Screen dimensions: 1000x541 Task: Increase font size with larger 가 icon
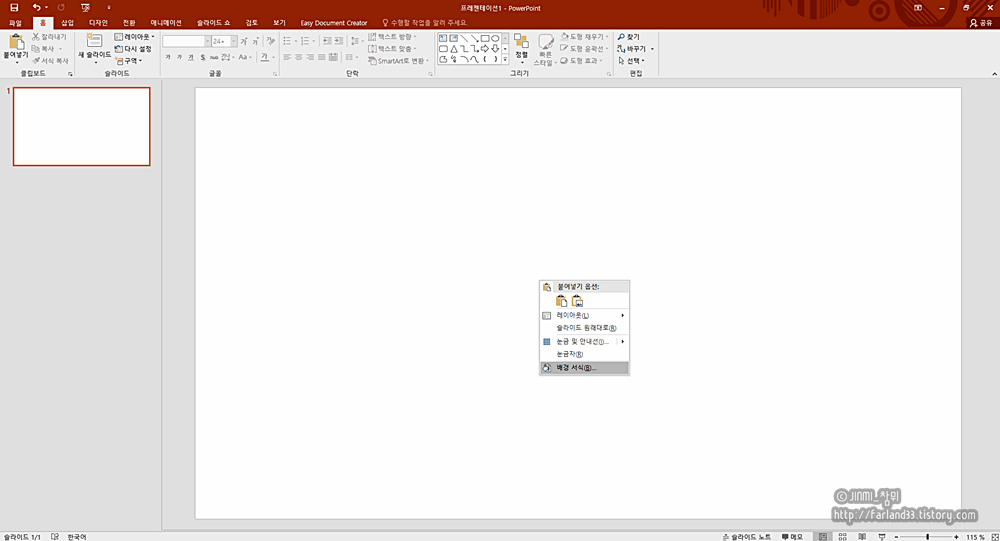[244, 41]
